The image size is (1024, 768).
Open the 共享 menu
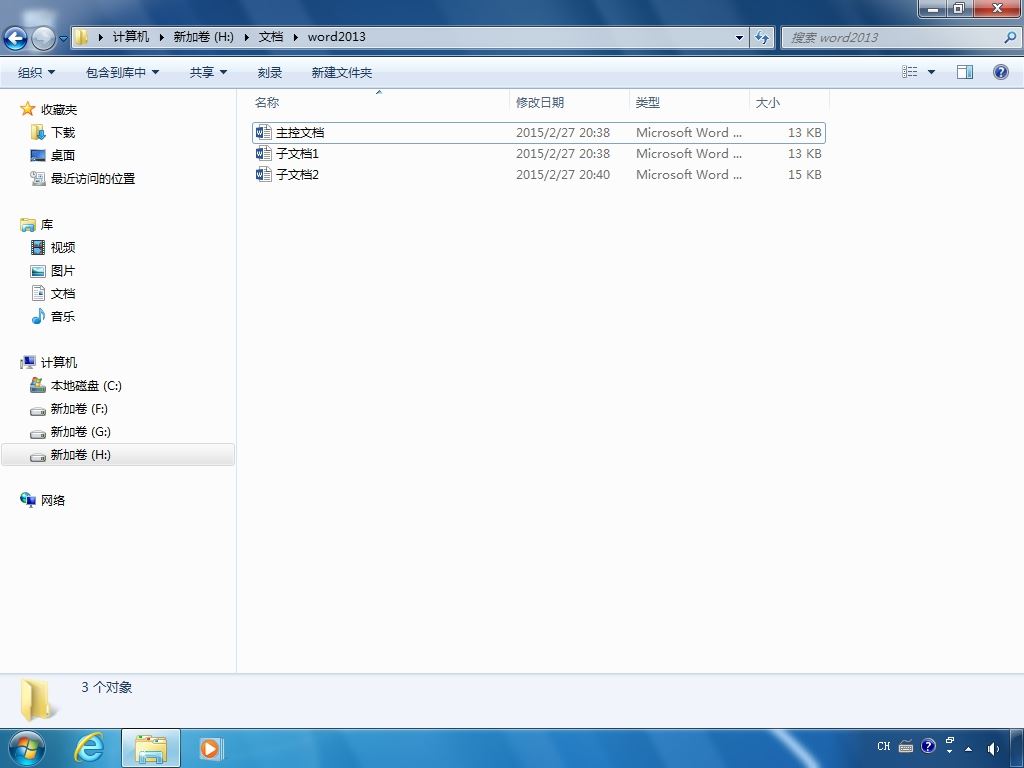pyautogui.click(x=208, y=72)
